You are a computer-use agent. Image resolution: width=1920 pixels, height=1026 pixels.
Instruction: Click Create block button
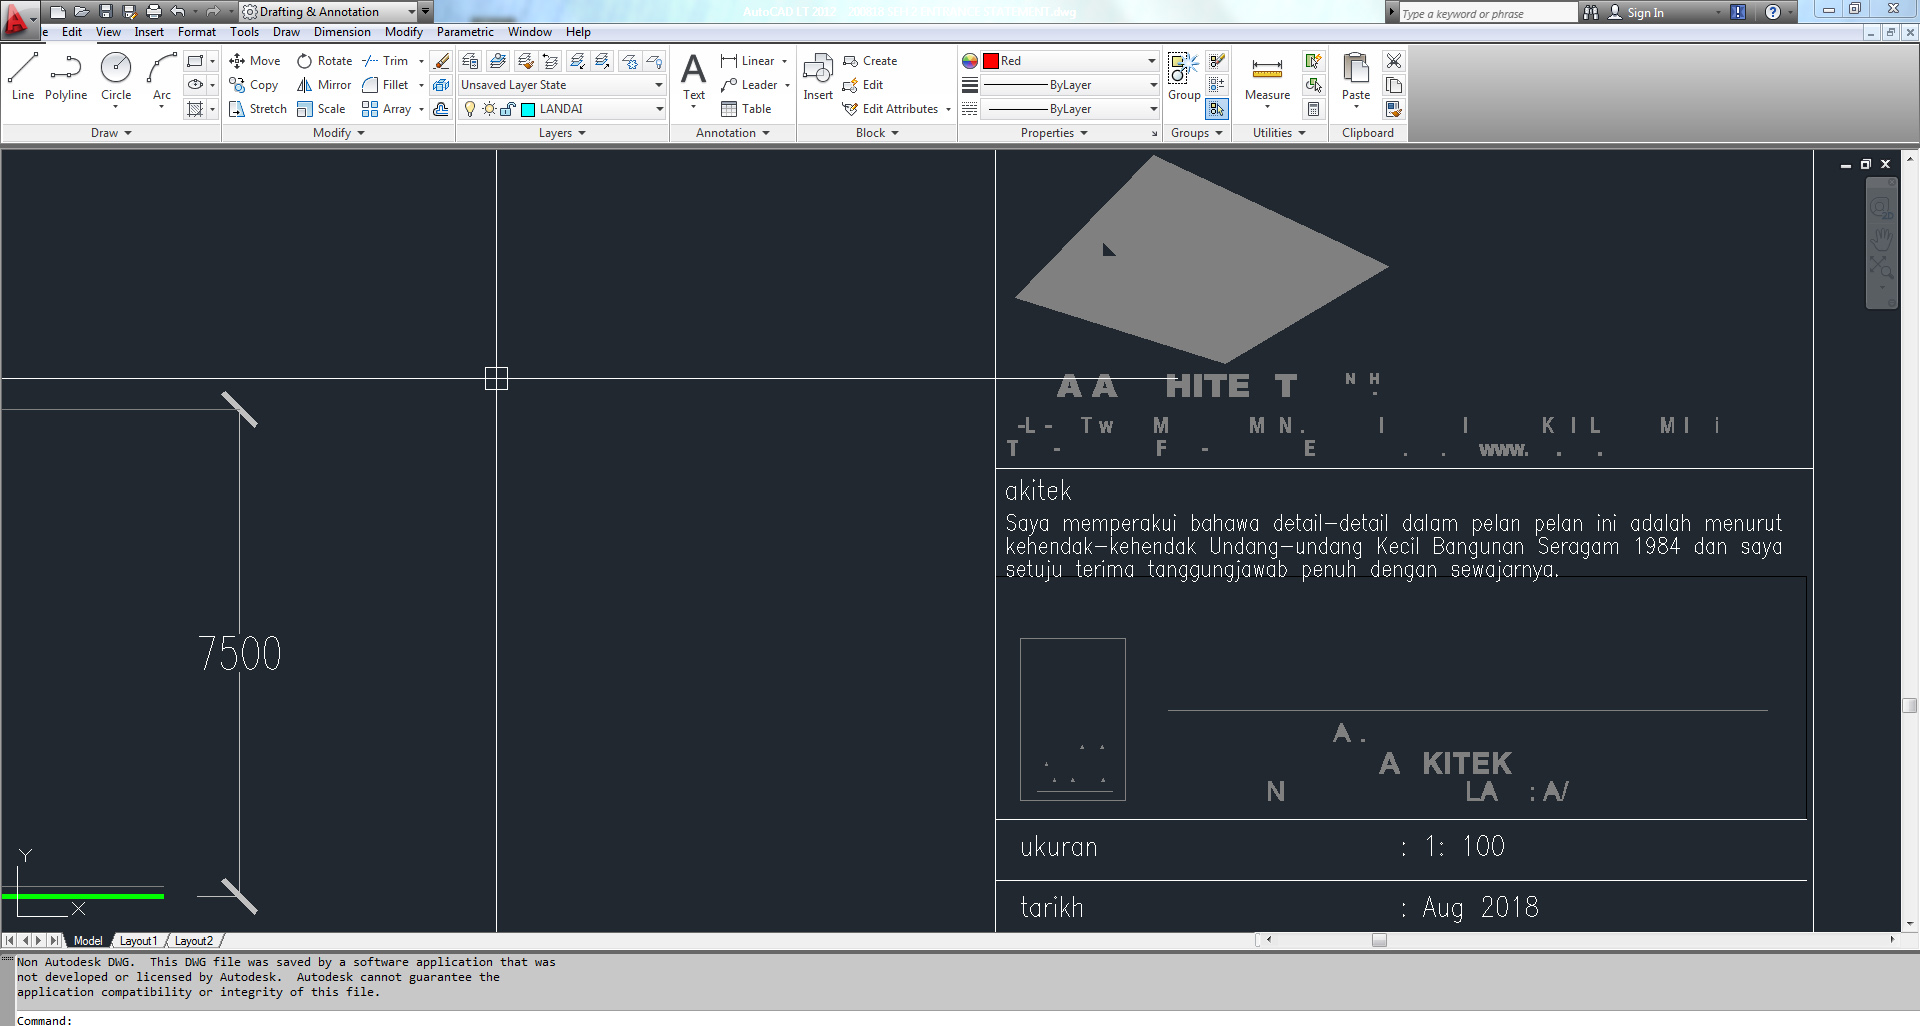870,61
